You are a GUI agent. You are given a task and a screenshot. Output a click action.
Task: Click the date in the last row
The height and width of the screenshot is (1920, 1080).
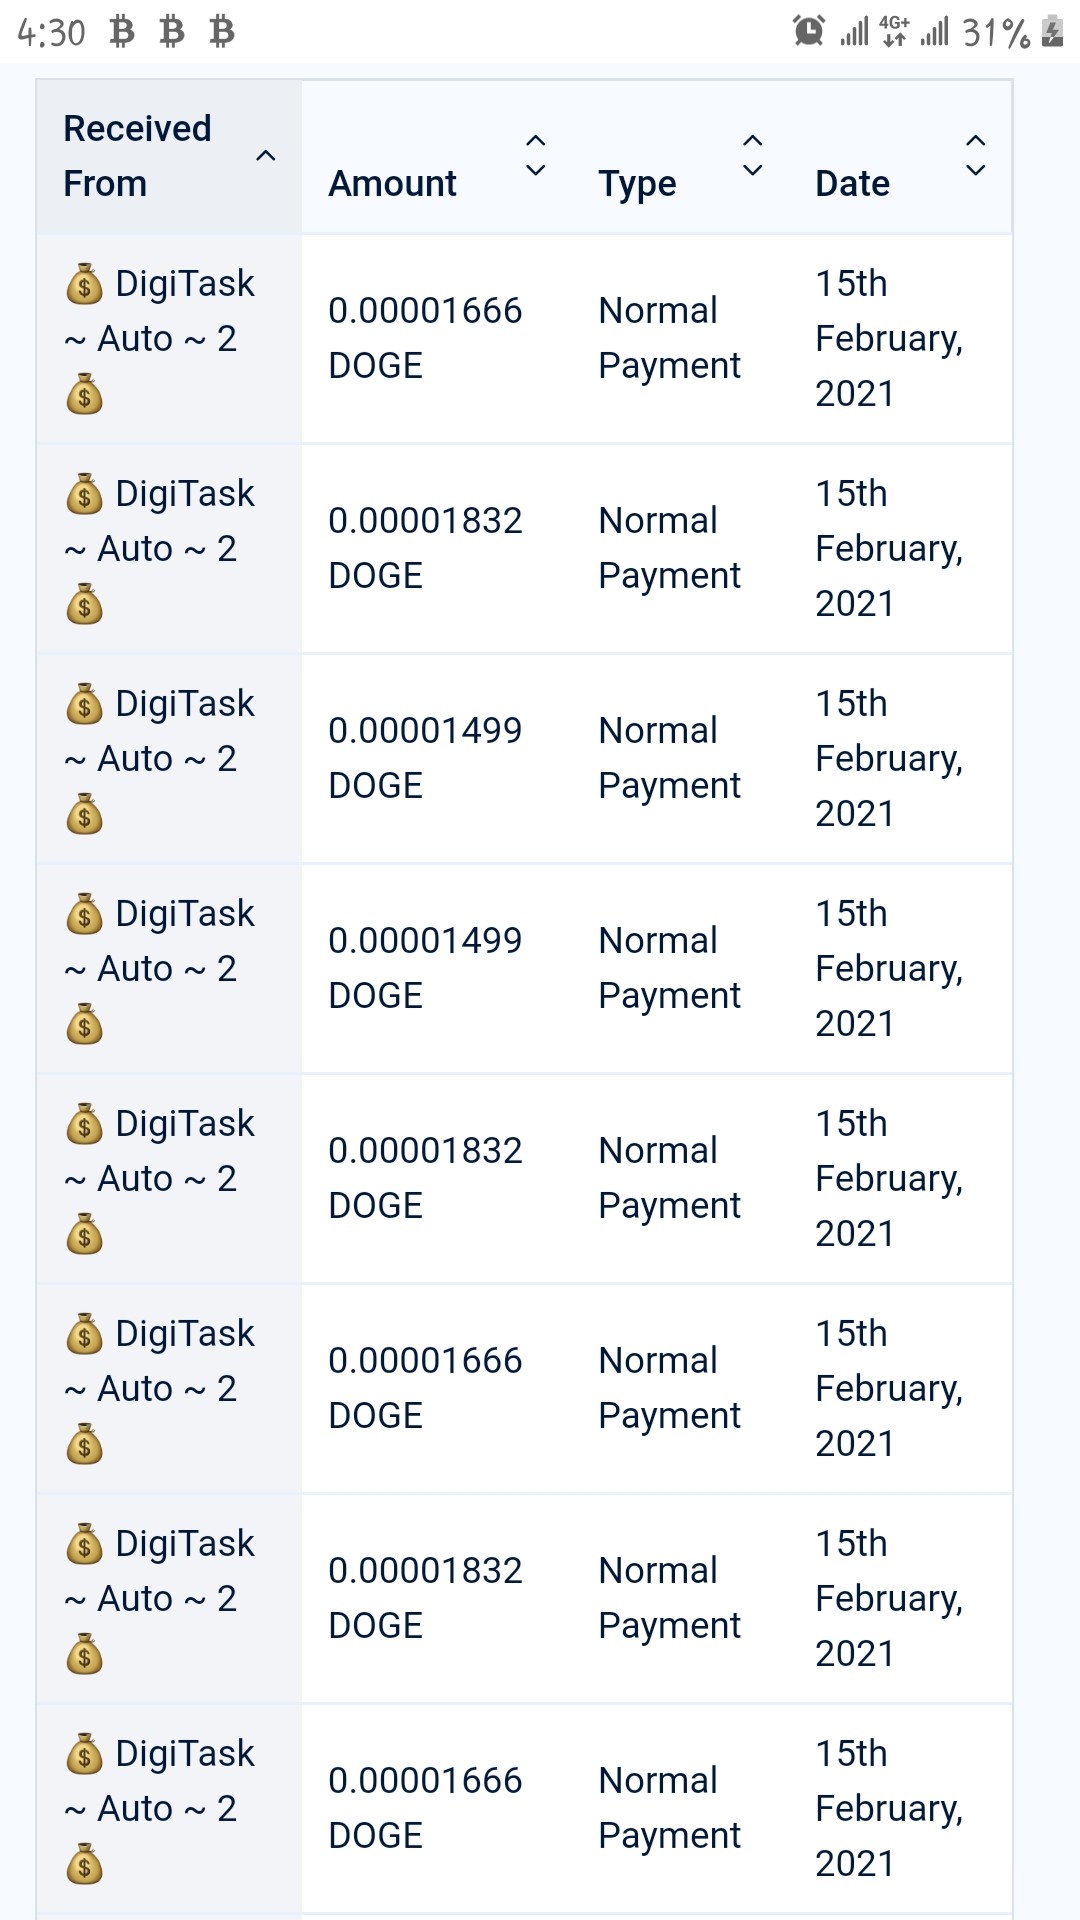[x=889, y=1808]
